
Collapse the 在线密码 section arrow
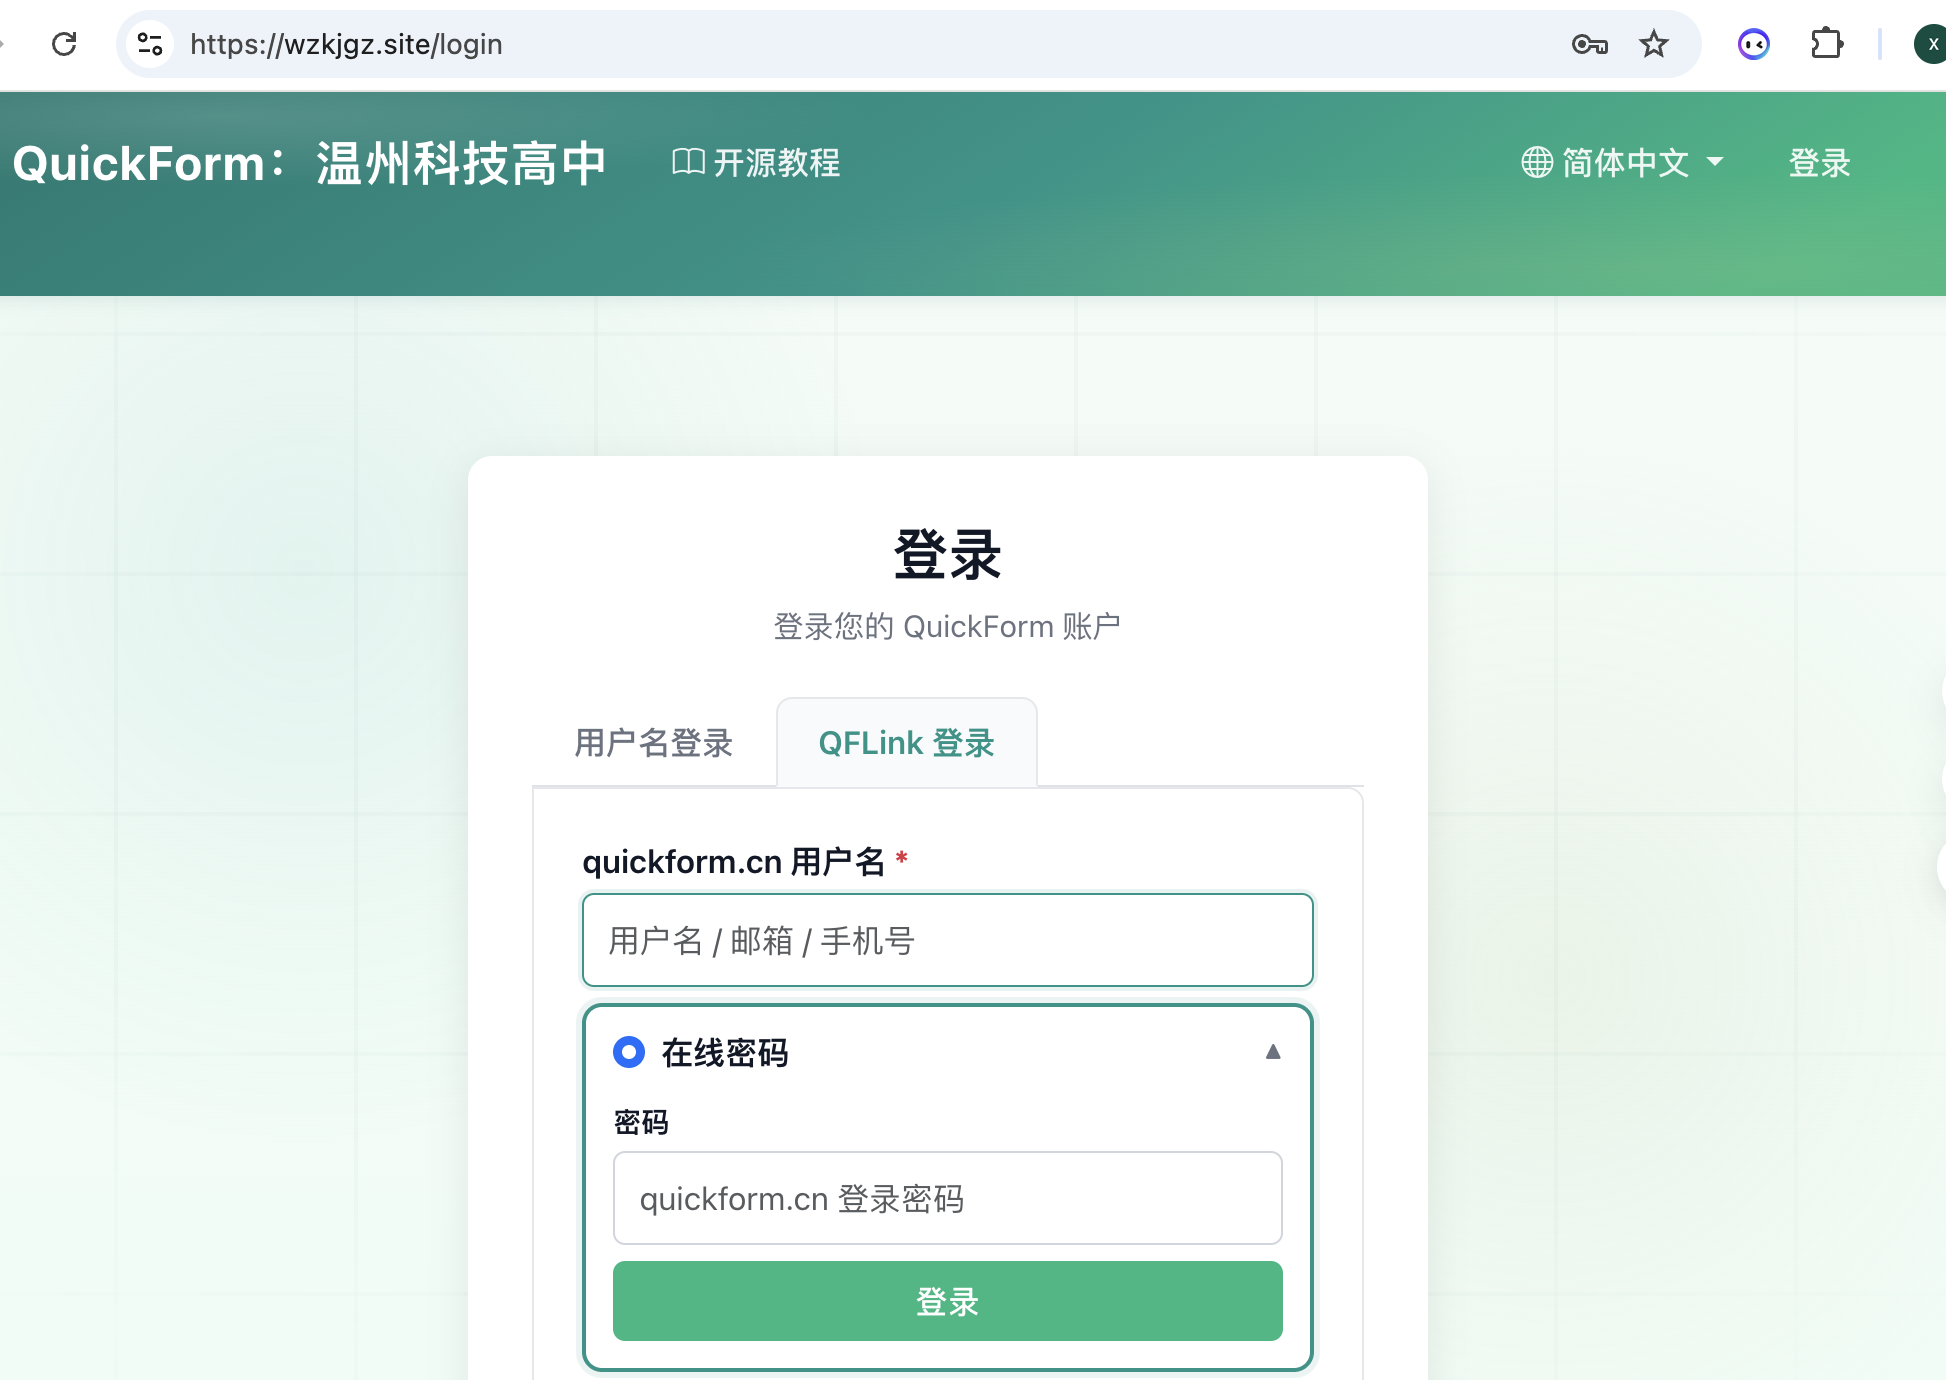tap(1273, 1051)
